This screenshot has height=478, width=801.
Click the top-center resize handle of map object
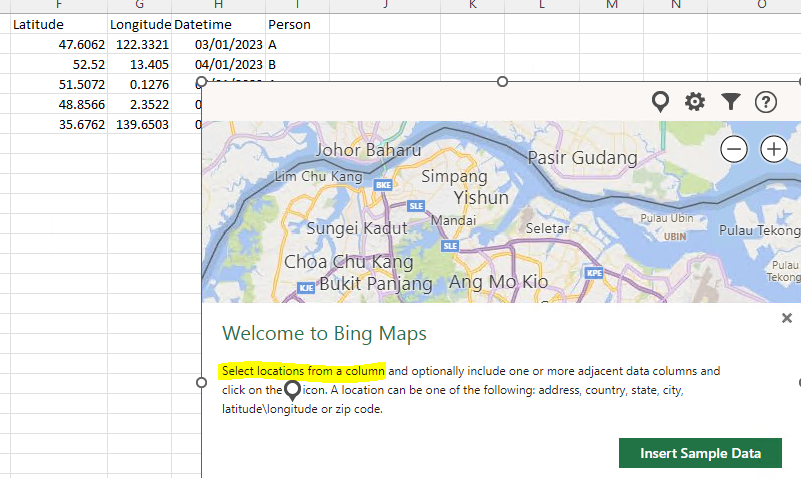point(502,82)
